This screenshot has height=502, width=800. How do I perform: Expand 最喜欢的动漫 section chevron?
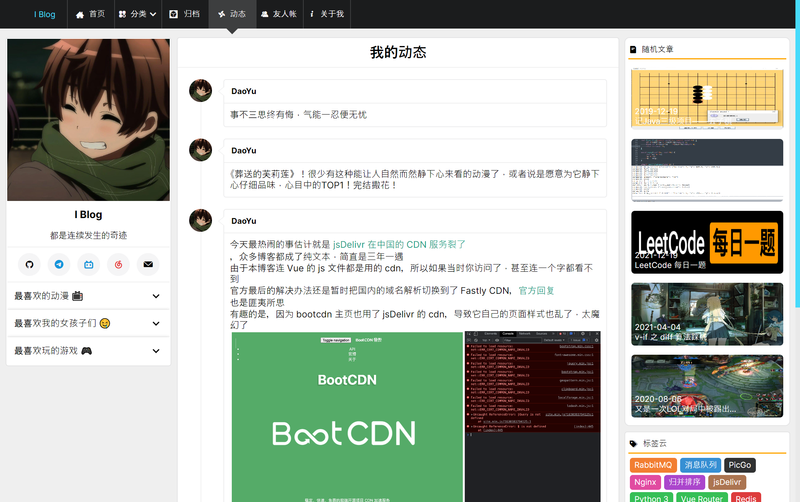coord(156,296)
